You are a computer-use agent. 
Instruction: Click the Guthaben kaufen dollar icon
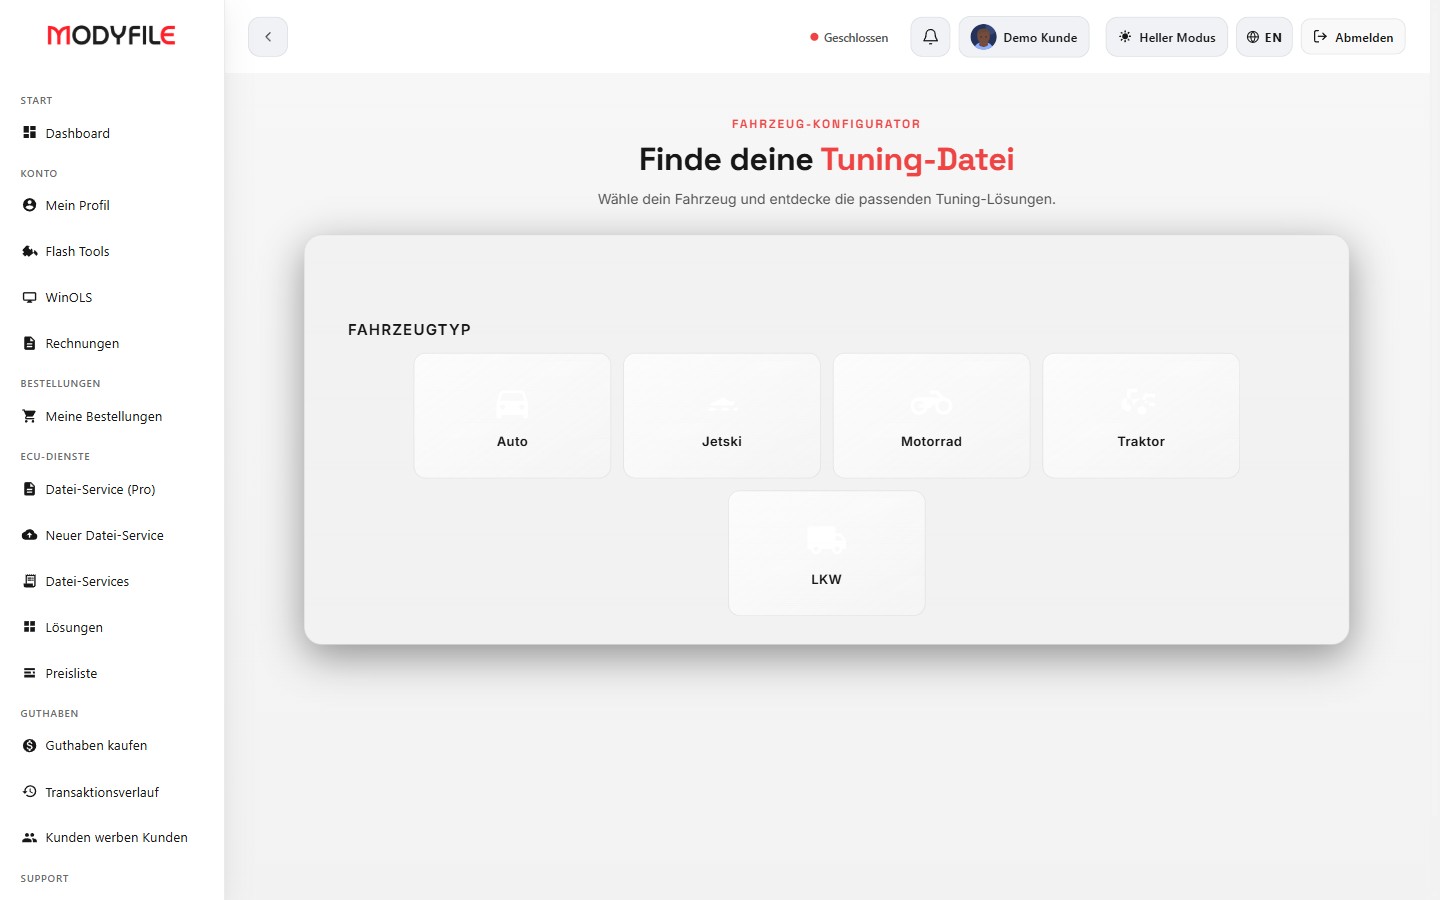(30, 745)
